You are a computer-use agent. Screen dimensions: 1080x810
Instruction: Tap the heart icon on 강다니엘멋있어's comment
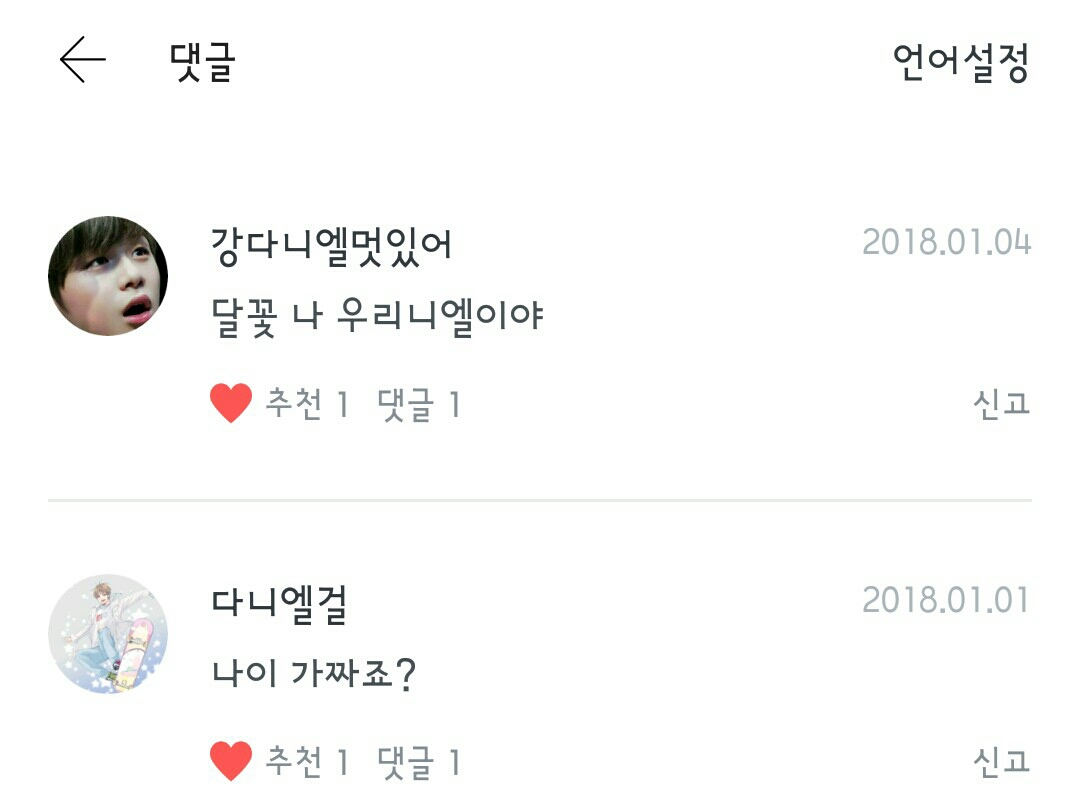click(x=231, y=405)
